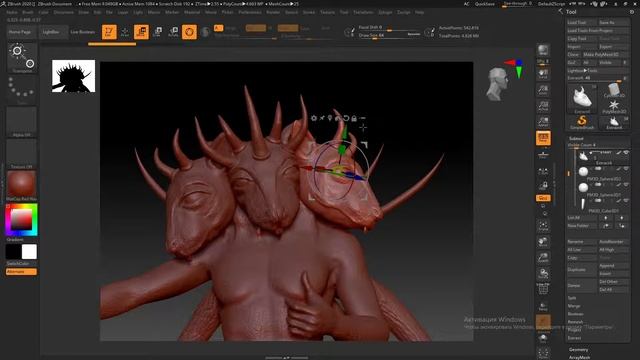Expand the ArrayMesh palette
Image resolution: width=640 pixels, height=360 pixels.
click(x=579, y=358)
